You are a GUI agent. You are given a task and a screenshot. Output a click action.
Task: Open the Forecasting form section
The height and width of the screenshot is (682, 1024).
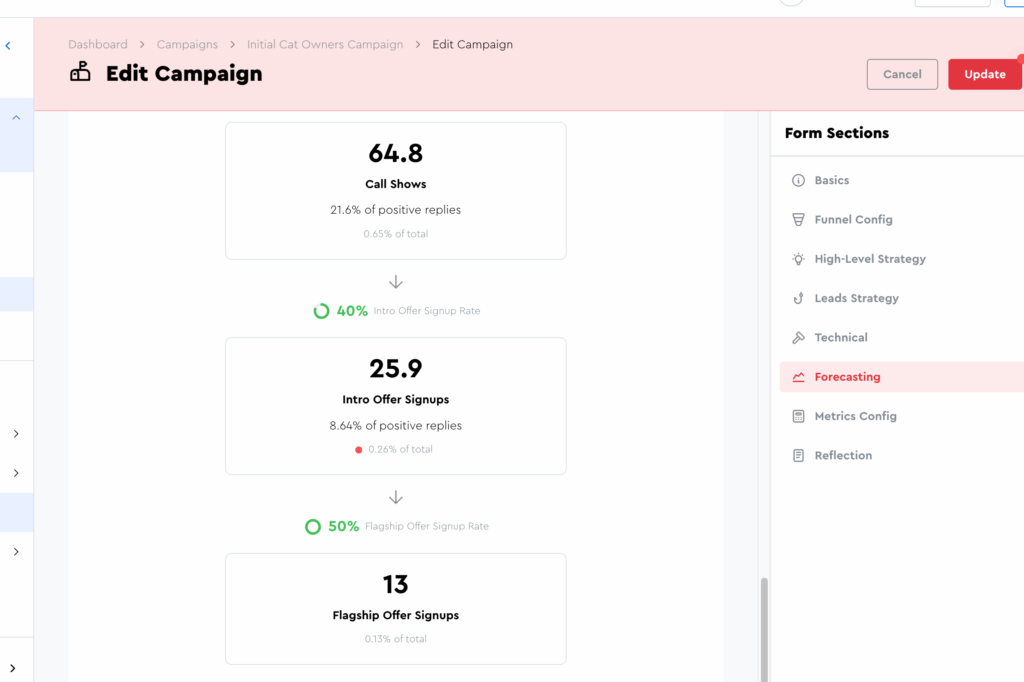click(x=847, y=377)
